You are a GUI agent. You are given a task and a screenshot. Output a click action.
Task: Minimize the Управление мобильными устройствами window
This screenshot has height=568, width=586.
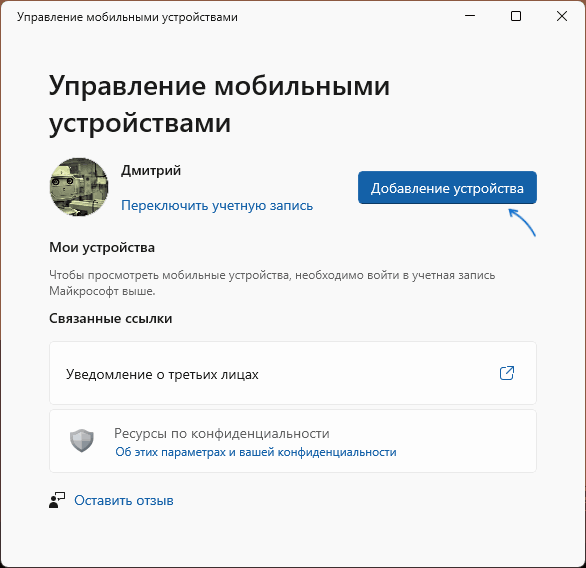pos(470,16)
